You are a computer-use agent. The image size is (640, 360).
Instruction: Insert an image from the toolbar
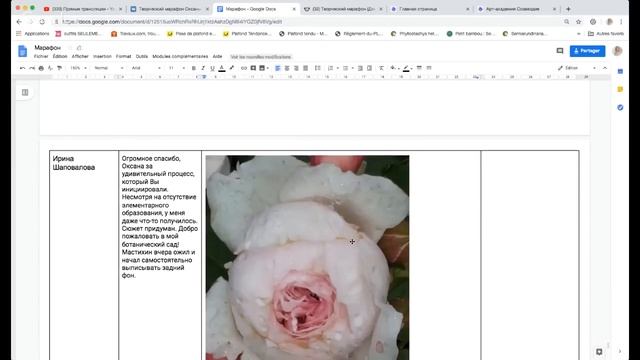262,68
